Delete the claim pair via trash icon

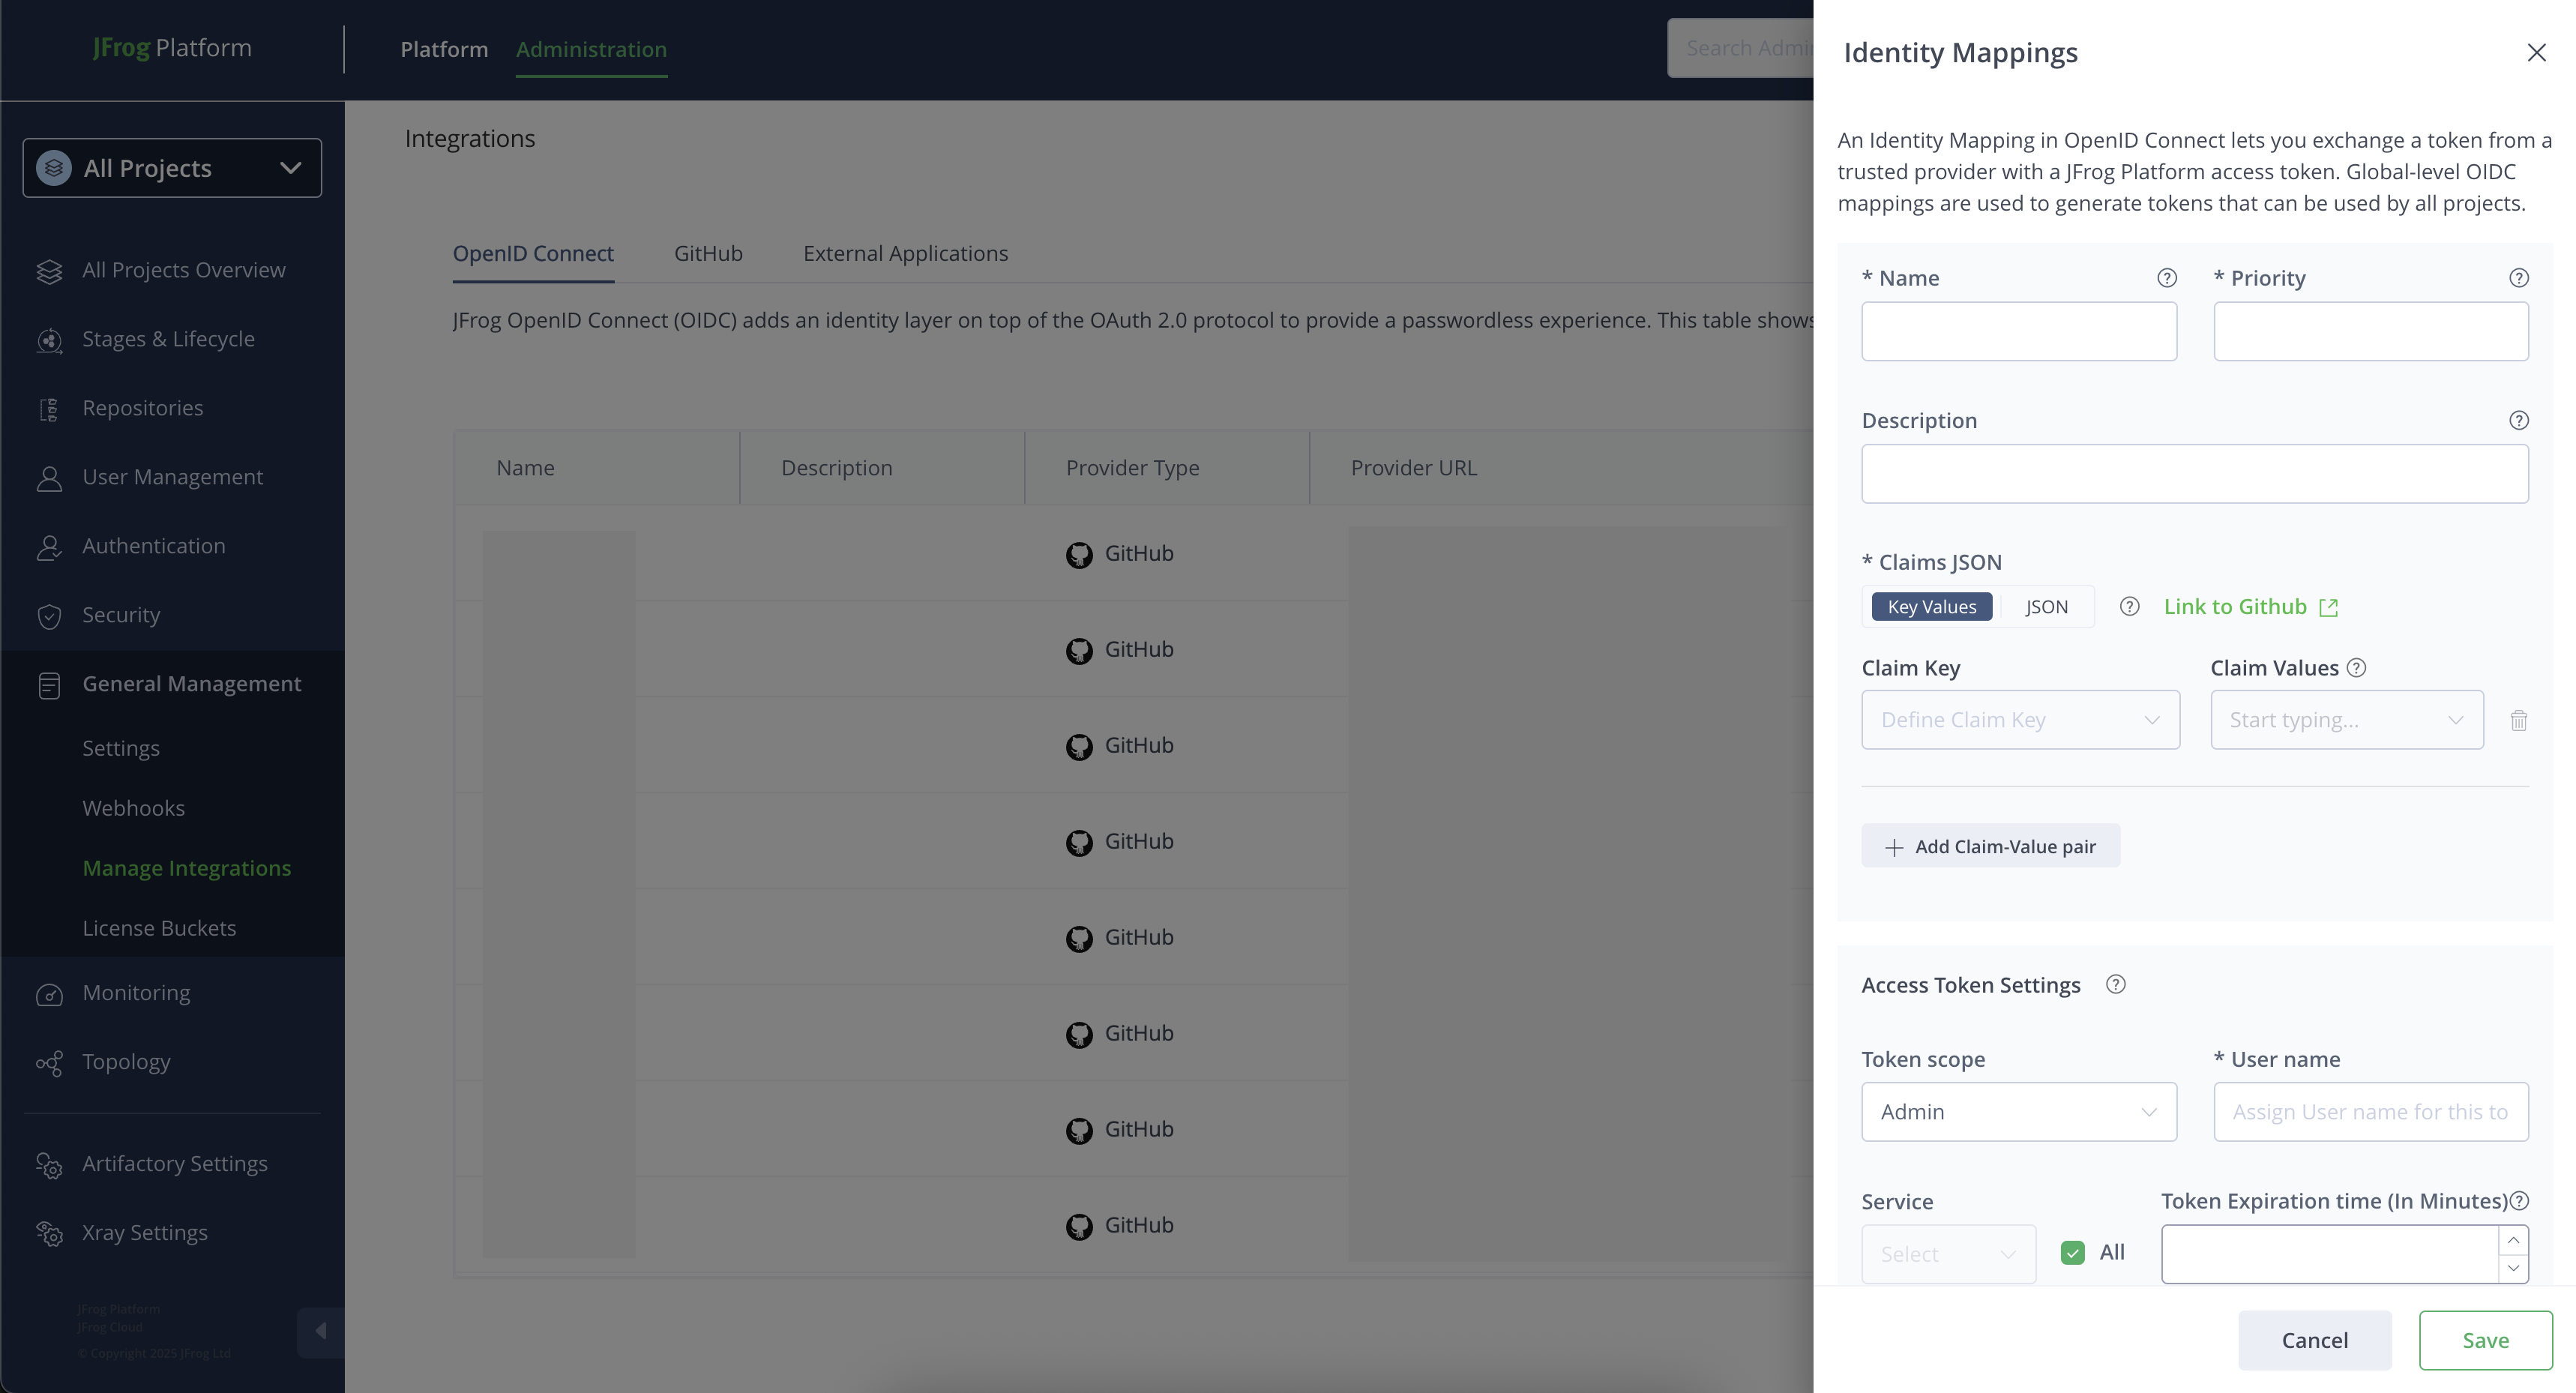click(2518, 720)
